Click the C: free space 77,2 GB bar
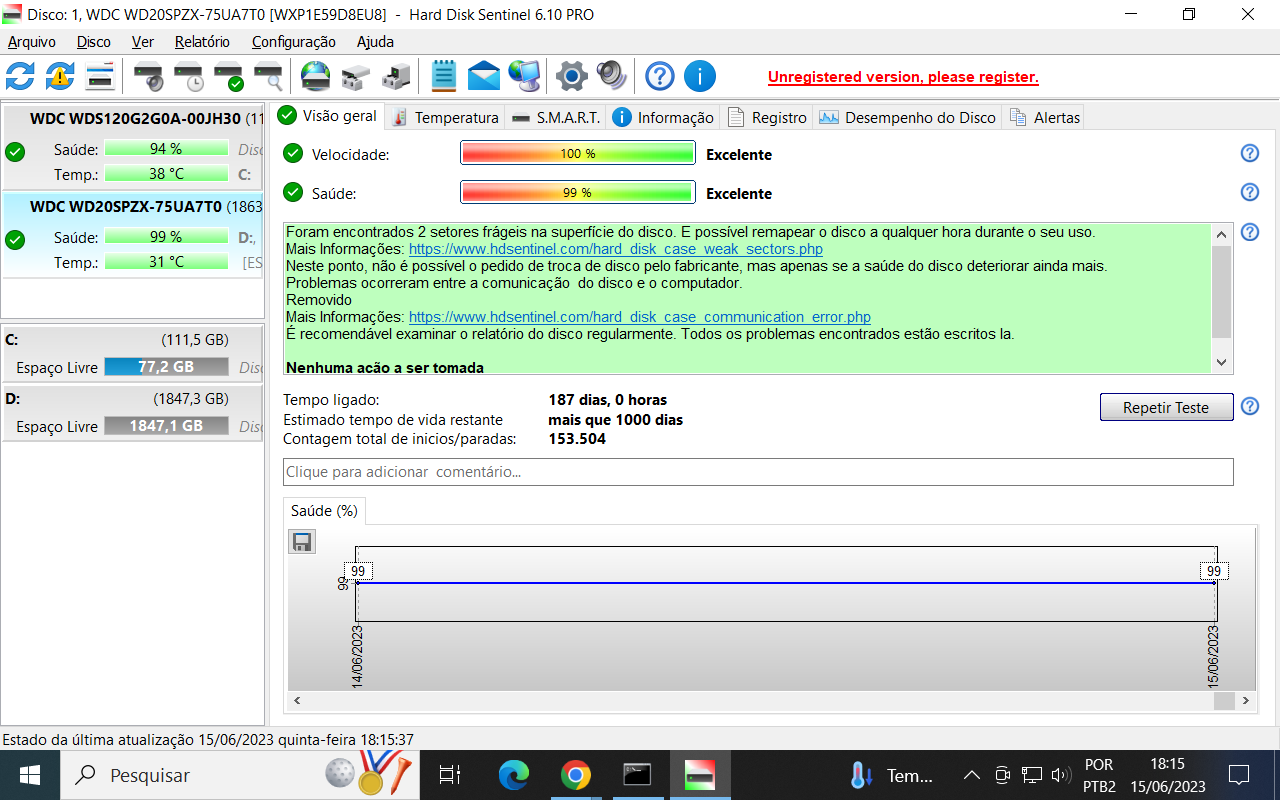This screenshot has height=800, width=1280. pyautogui.click(x=166, y=367)
